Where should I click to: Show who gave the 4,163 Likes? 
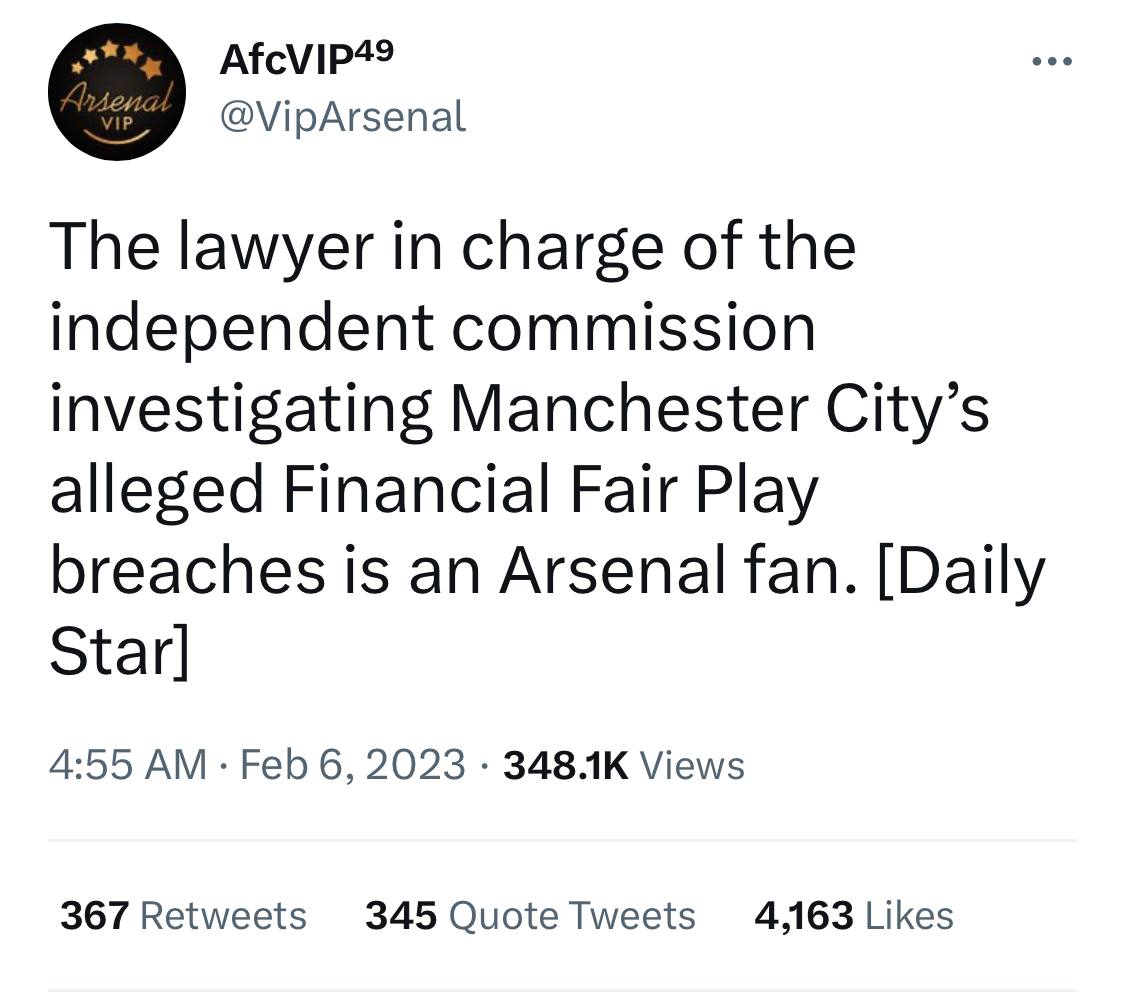[853, 915]
